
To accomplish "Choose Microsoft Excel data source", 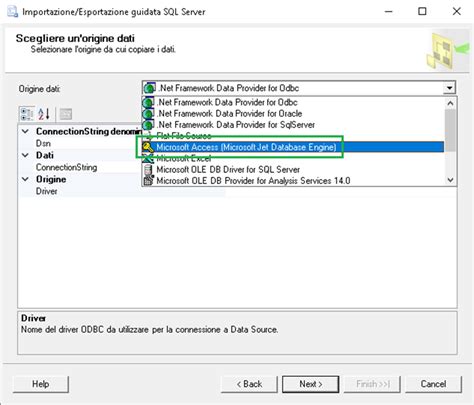I will coord(293,158).
